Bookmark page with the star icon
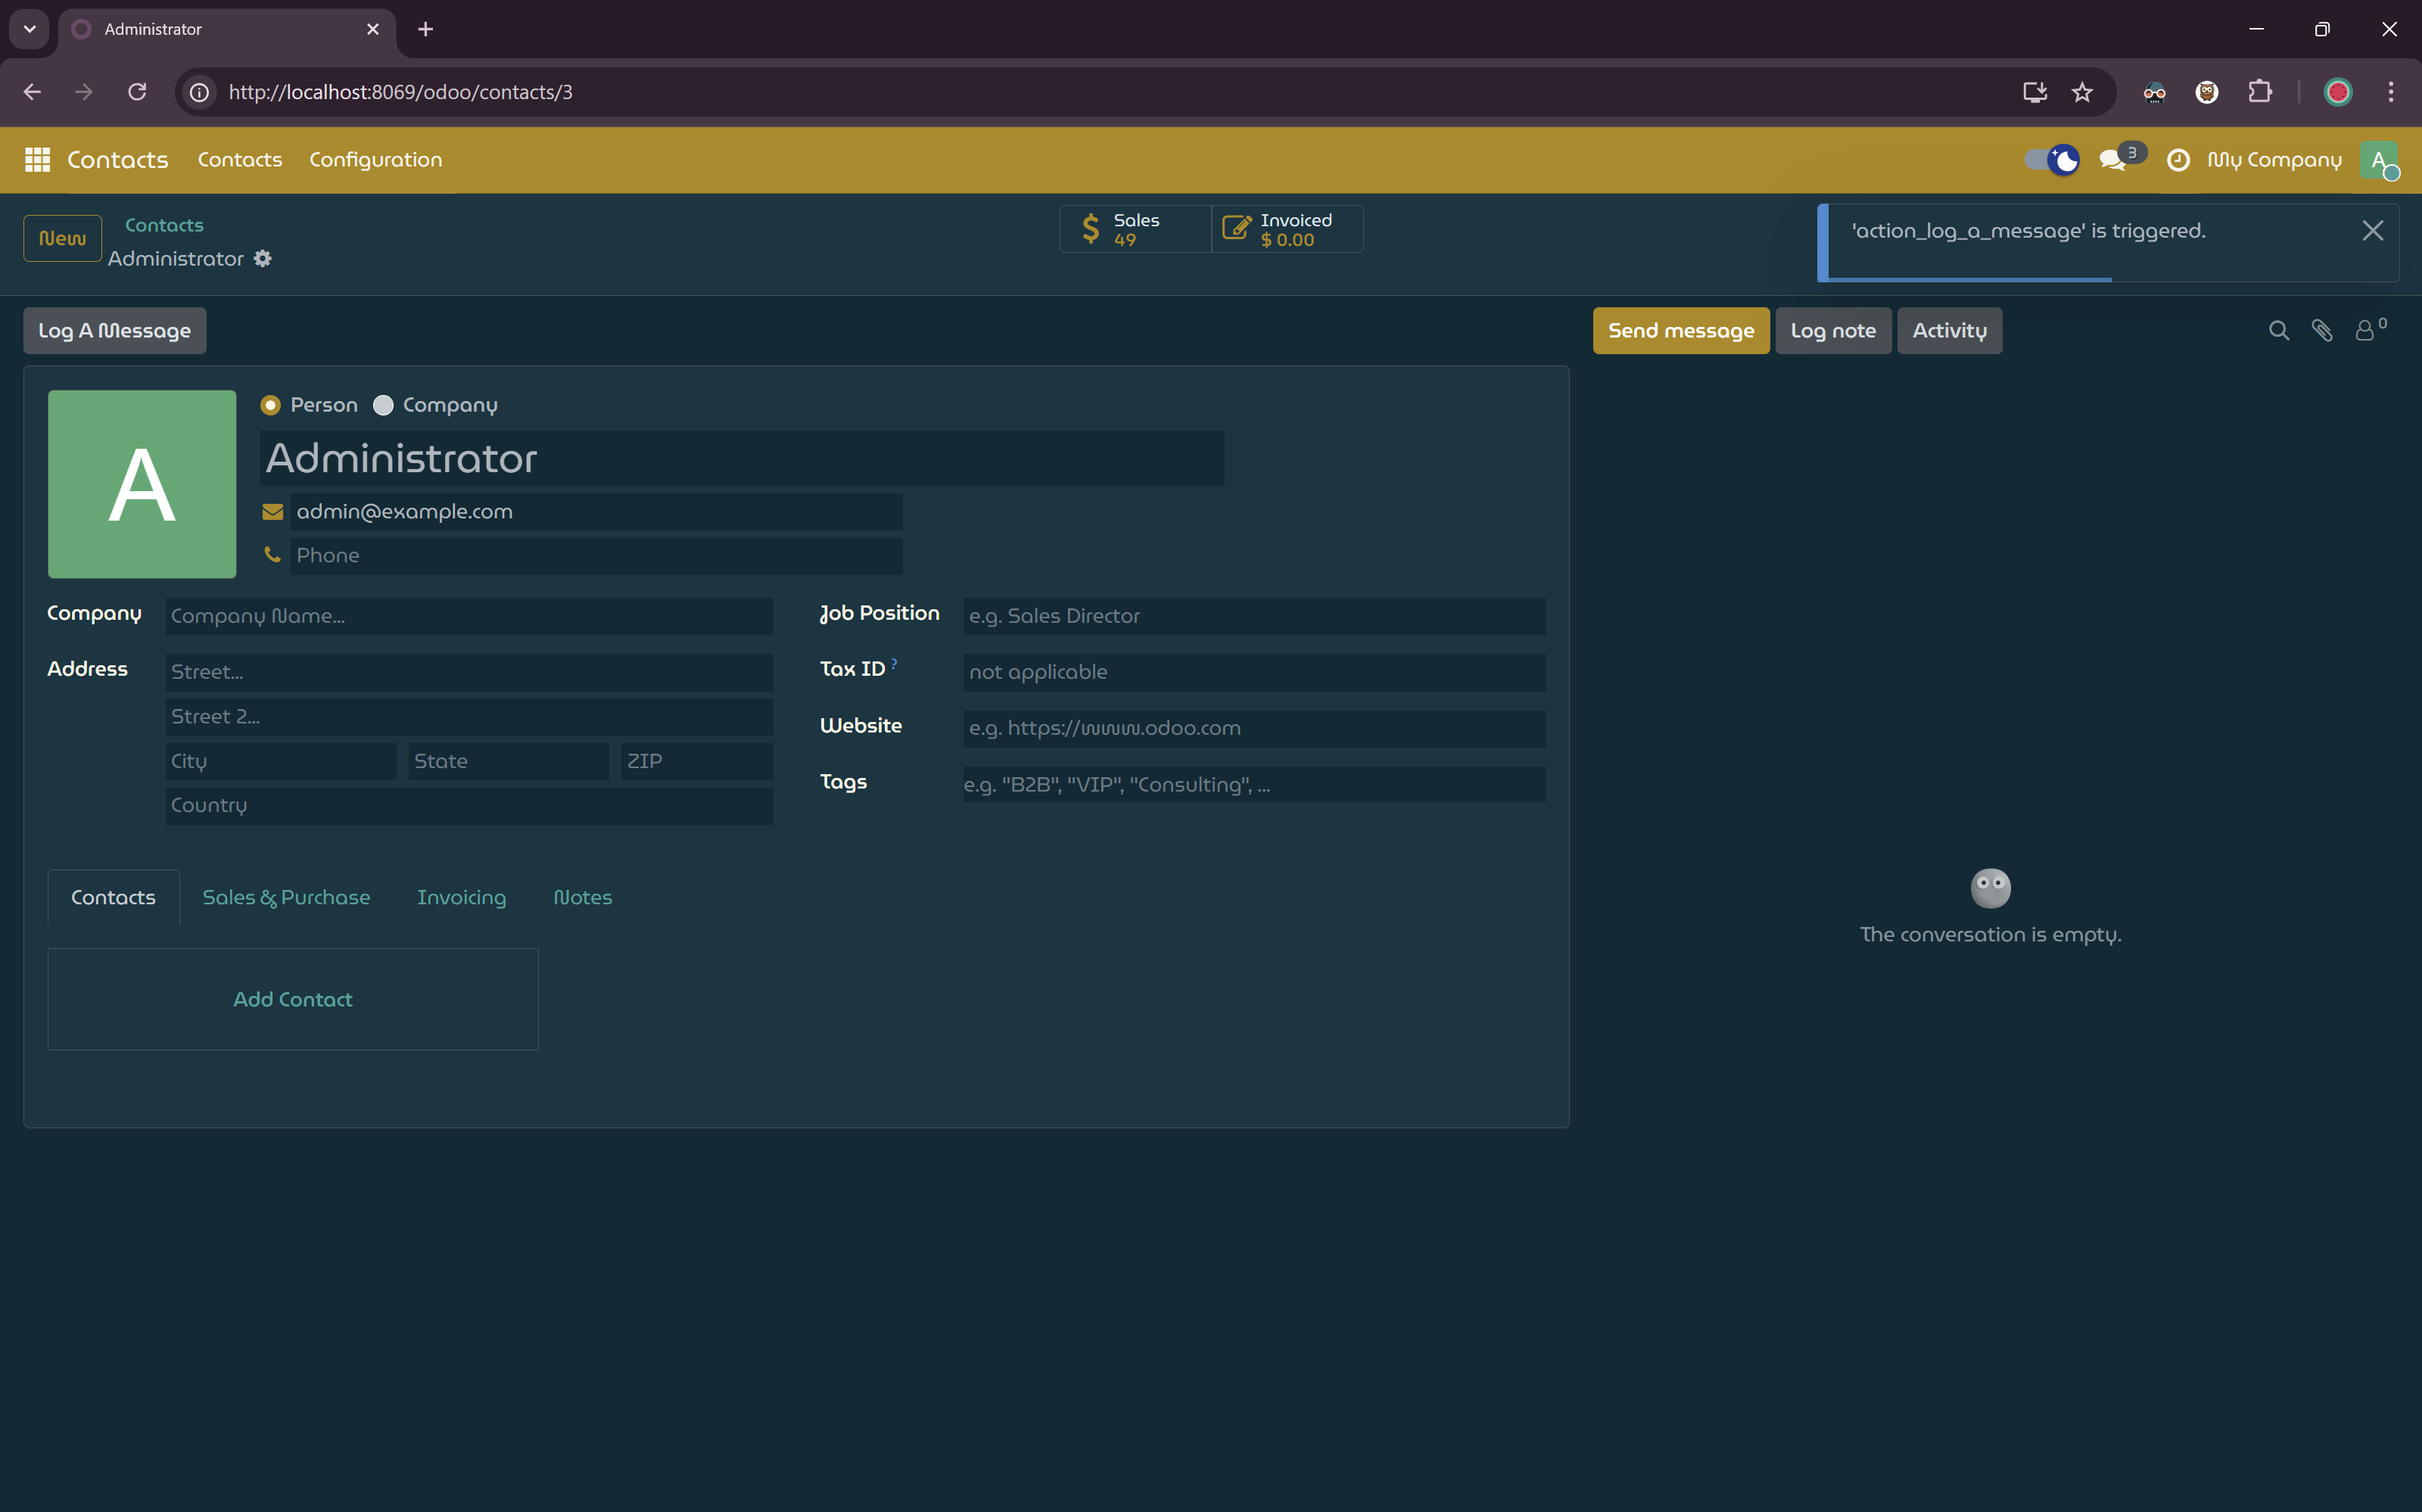 [x=2082, y=92]
